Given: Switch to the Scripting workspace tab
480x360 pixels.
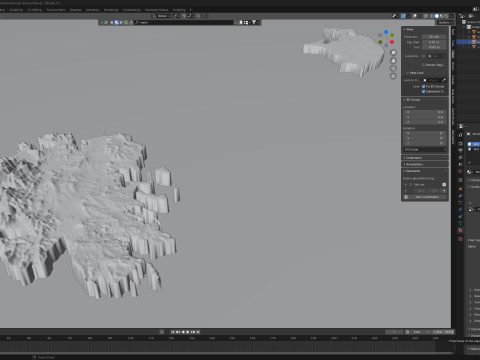Looking at the screenshot, I should [179, 10].
